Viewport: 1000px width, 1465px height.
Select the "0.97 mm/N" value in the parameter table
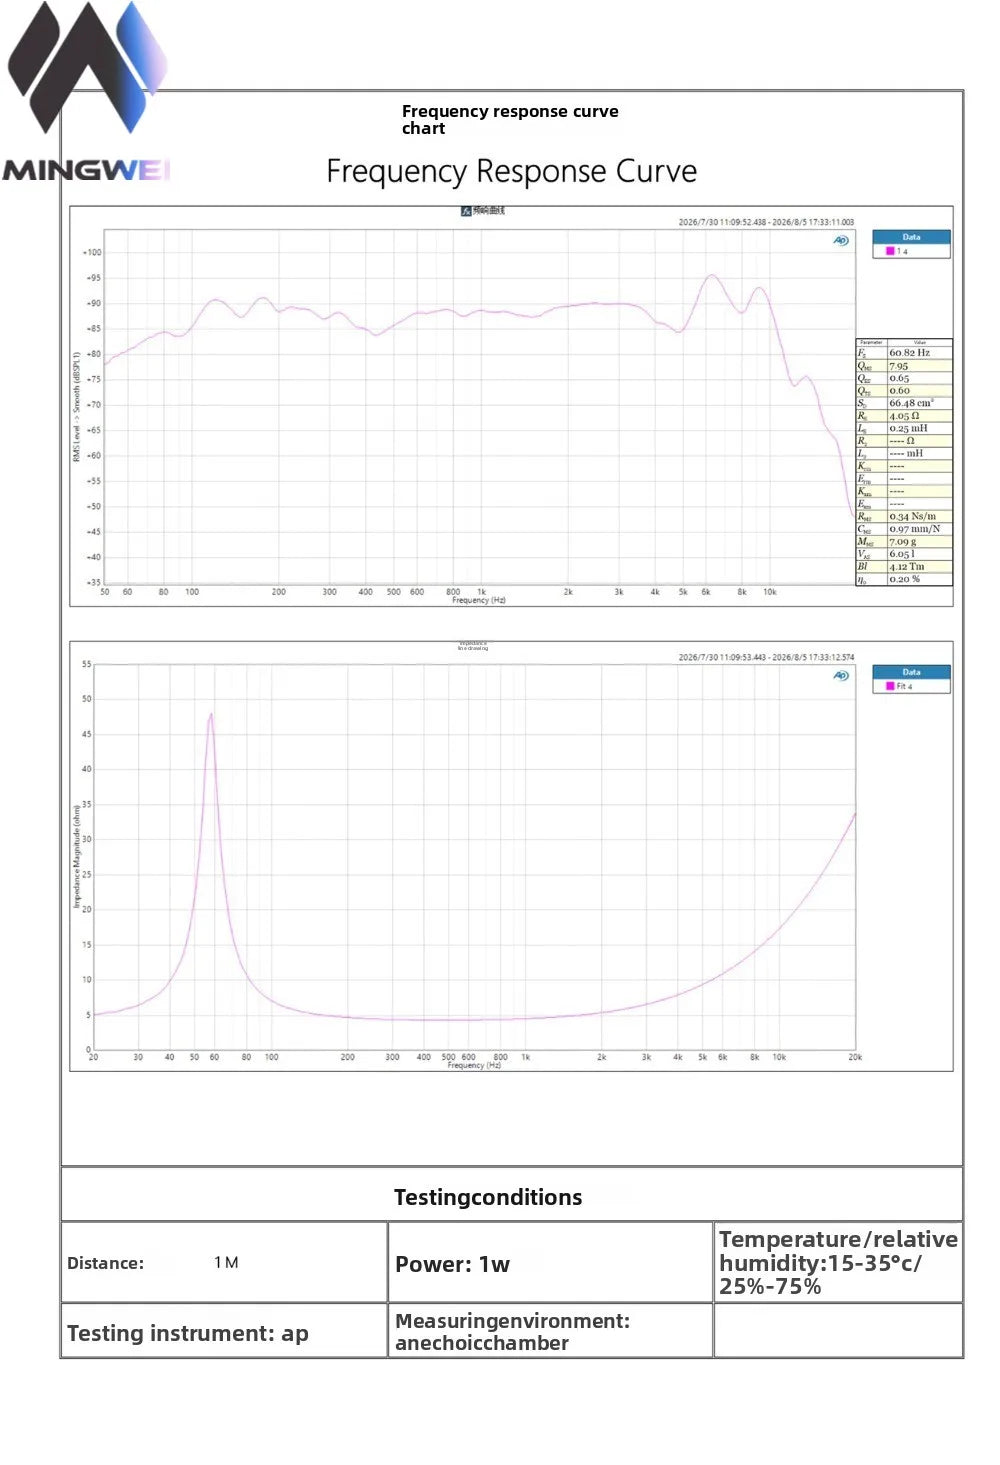point(915,529)
